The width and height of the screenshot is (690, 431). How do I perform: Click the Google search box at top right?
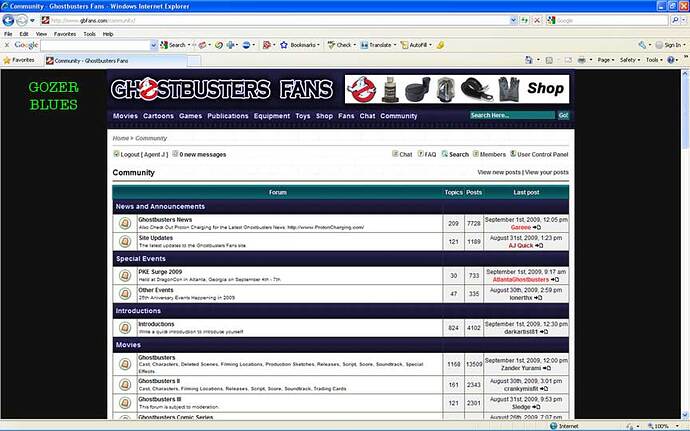point(612,20)
